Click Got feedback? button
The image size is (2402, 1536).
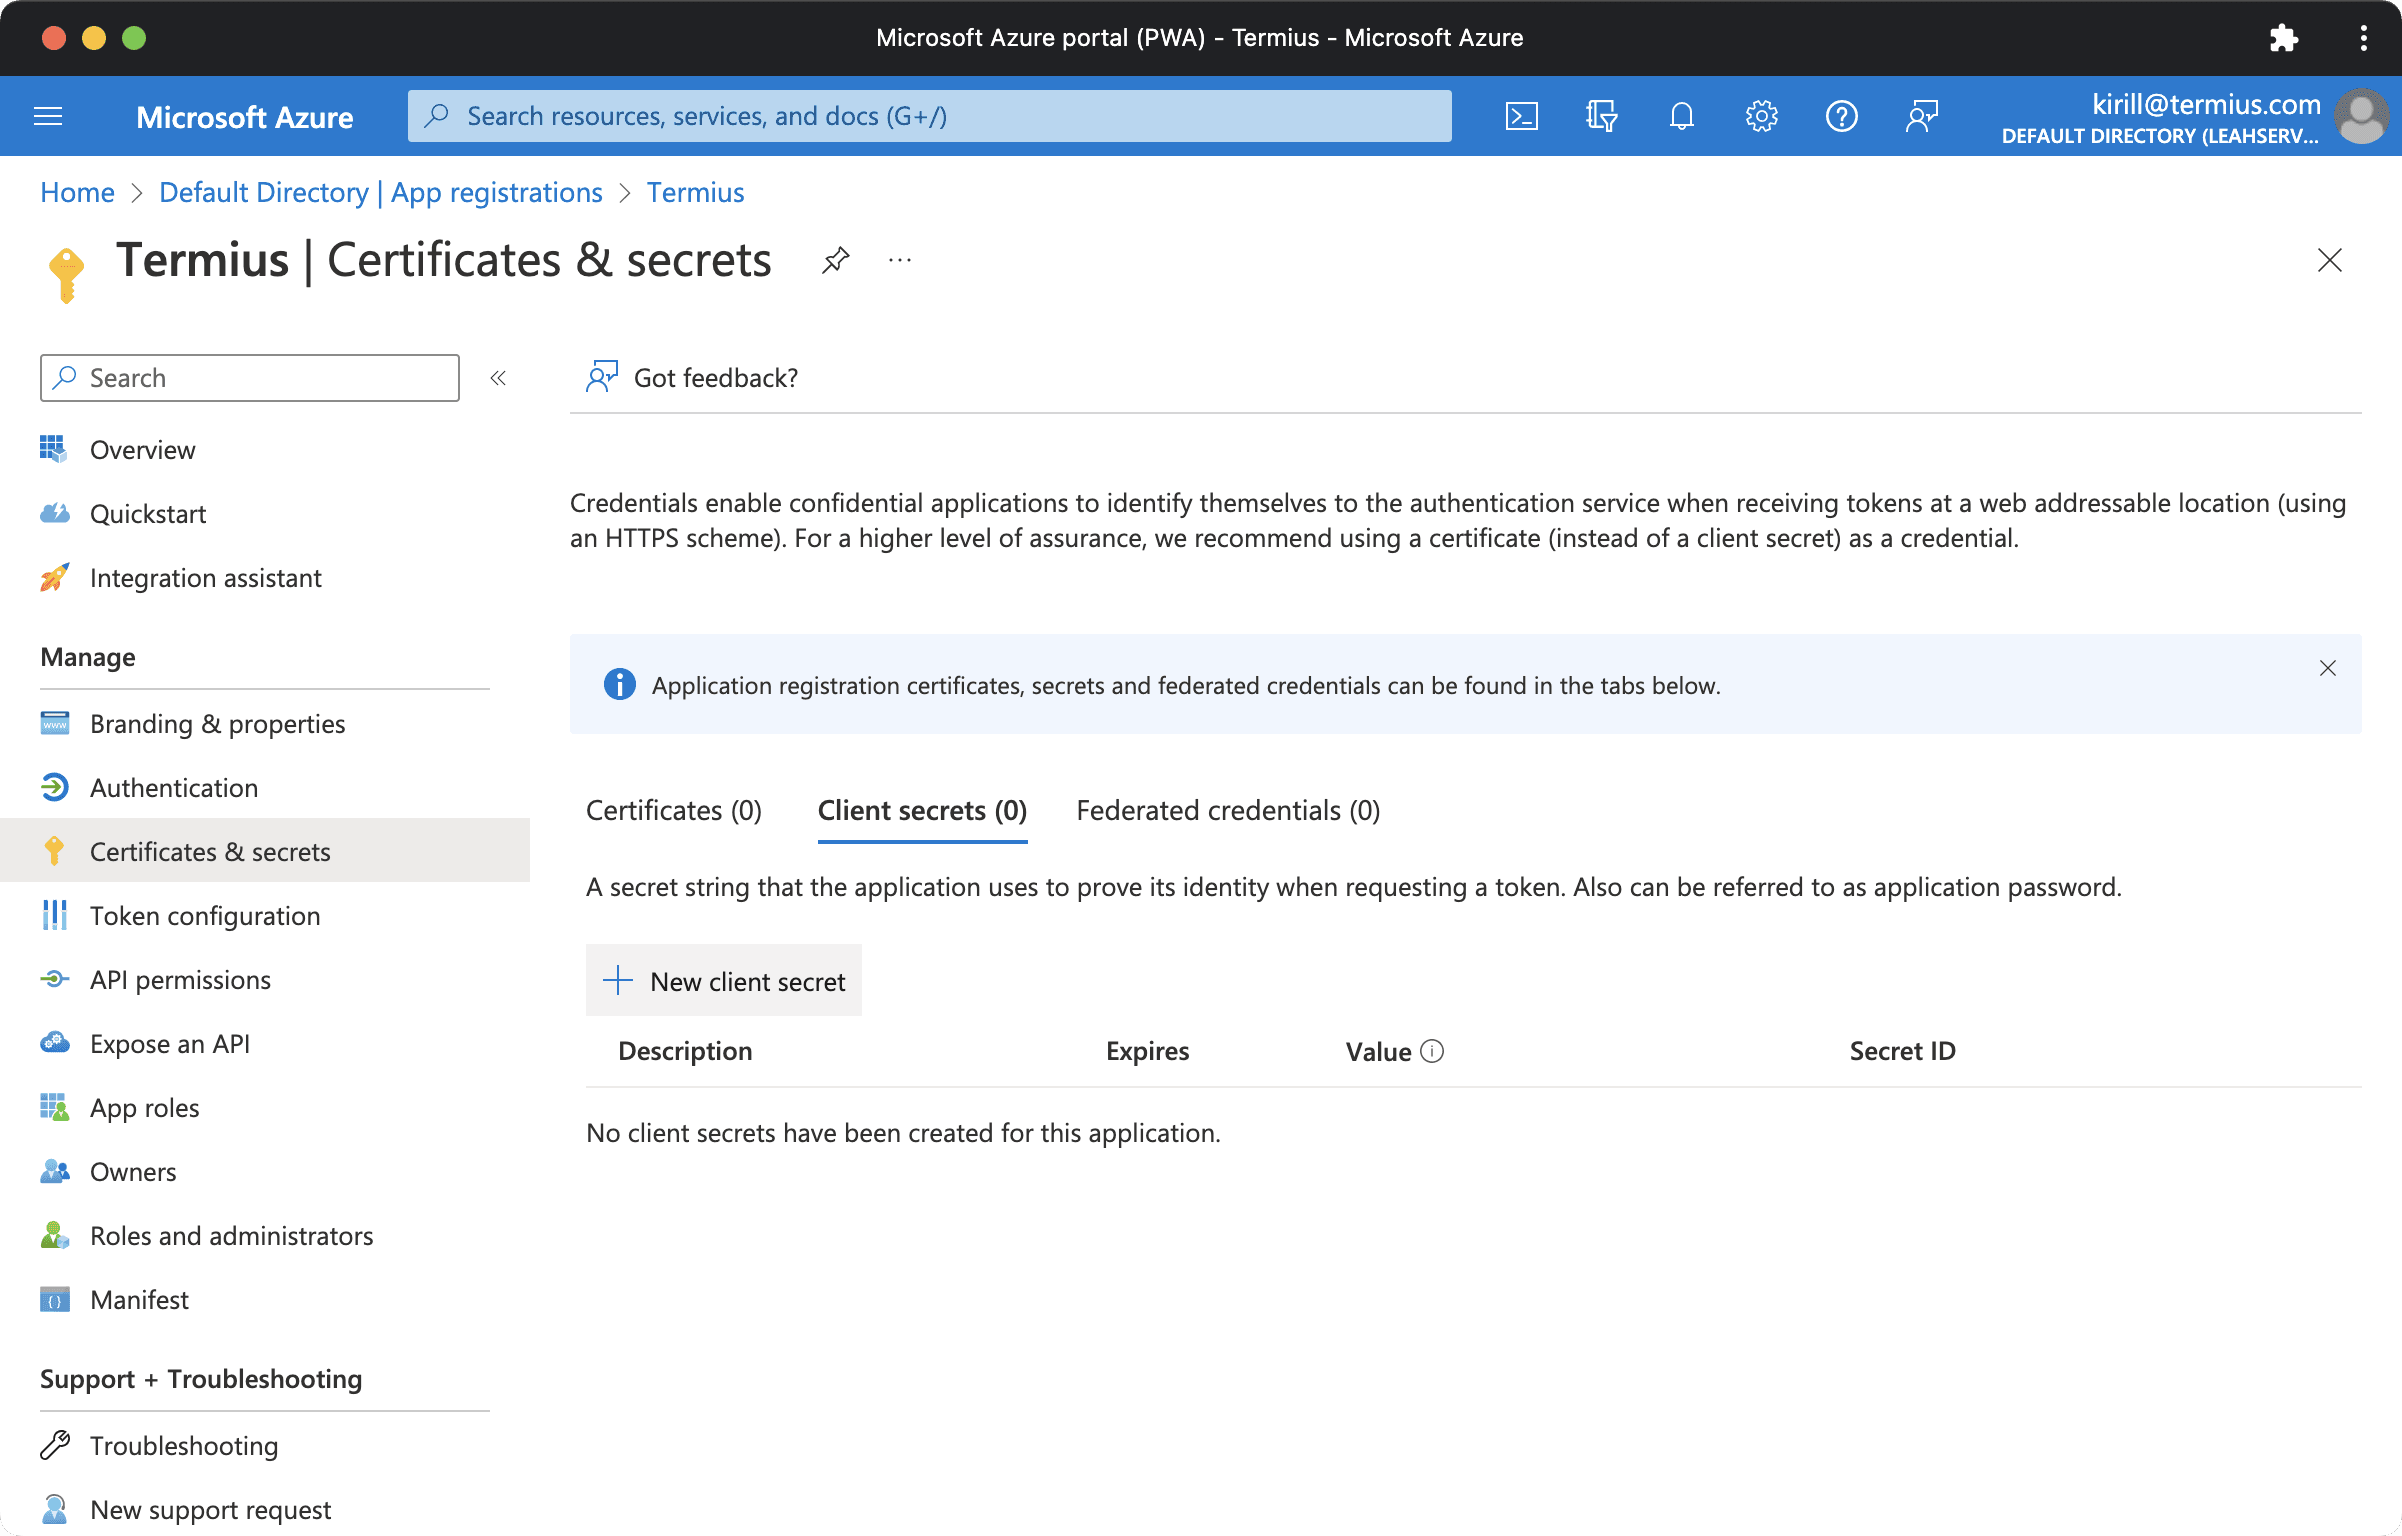coord(692,378)
